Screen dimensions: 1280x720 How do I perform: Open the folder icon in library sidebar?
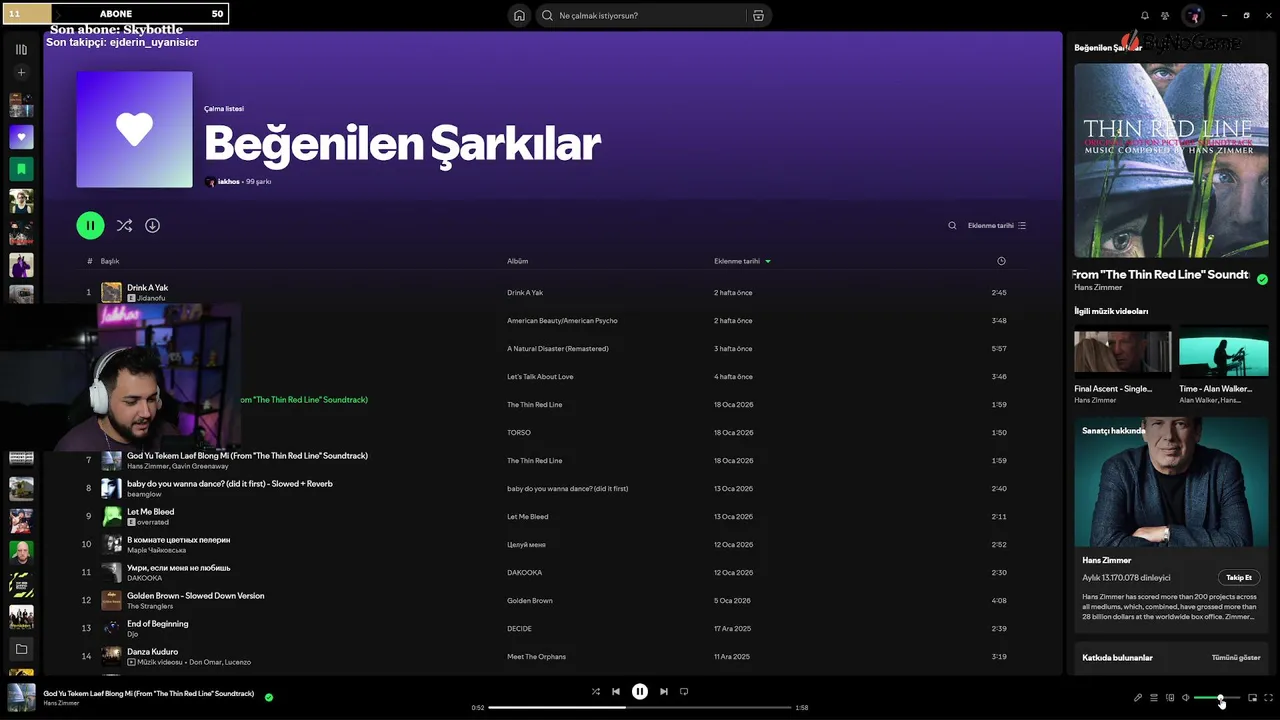click(21, 649)
